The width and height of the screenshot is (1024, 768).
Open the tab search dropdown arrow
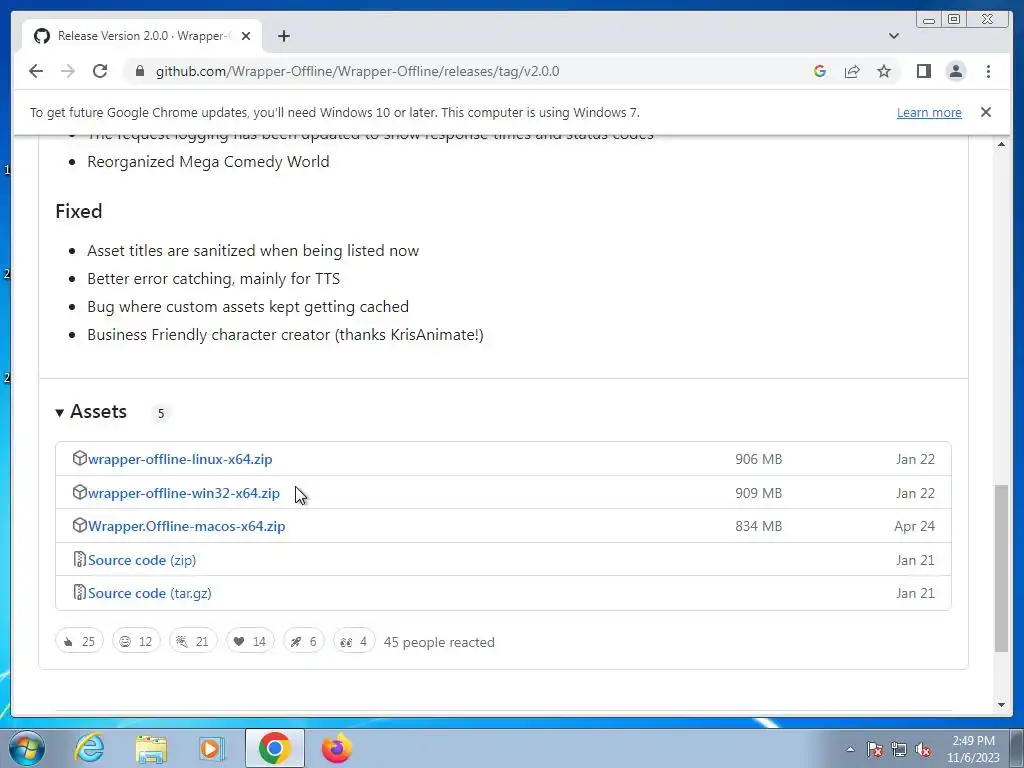pos(893,36)
